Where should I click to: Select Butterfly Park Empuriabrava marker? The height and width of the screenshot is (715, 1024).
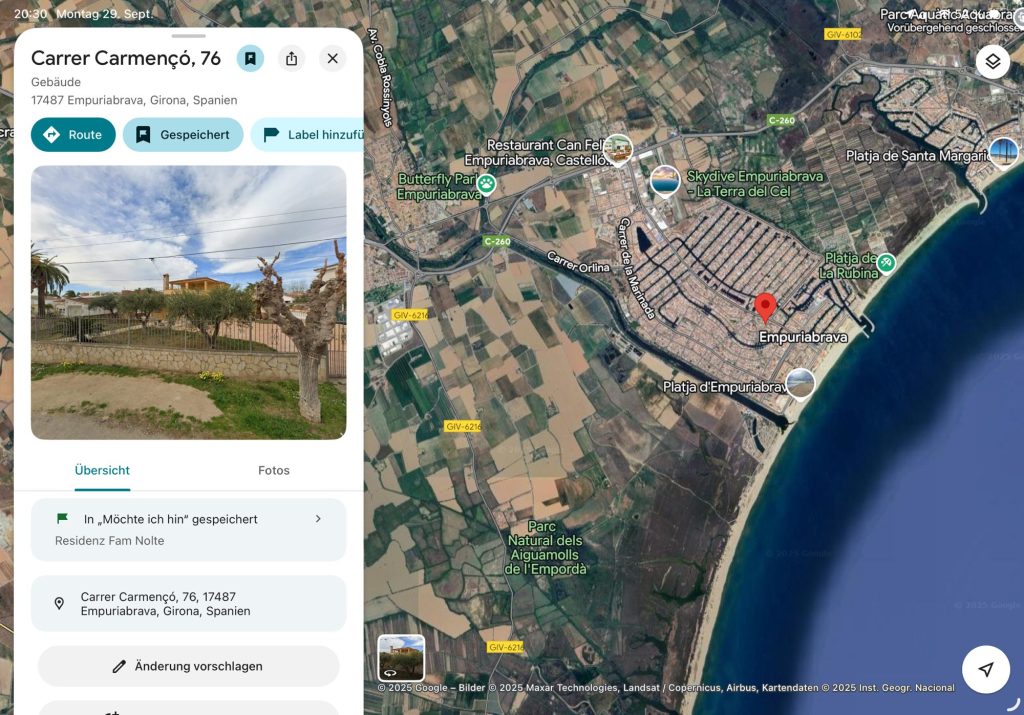pyautogui.click(x=486, y=183)
